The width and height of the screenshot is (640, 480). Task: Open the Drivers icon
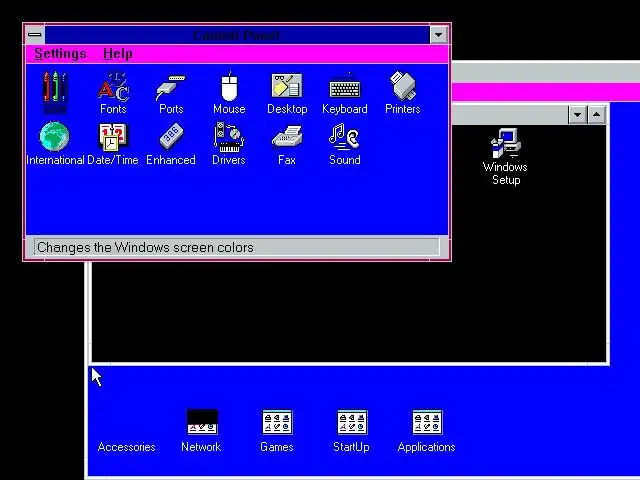(x=229, y=137)
